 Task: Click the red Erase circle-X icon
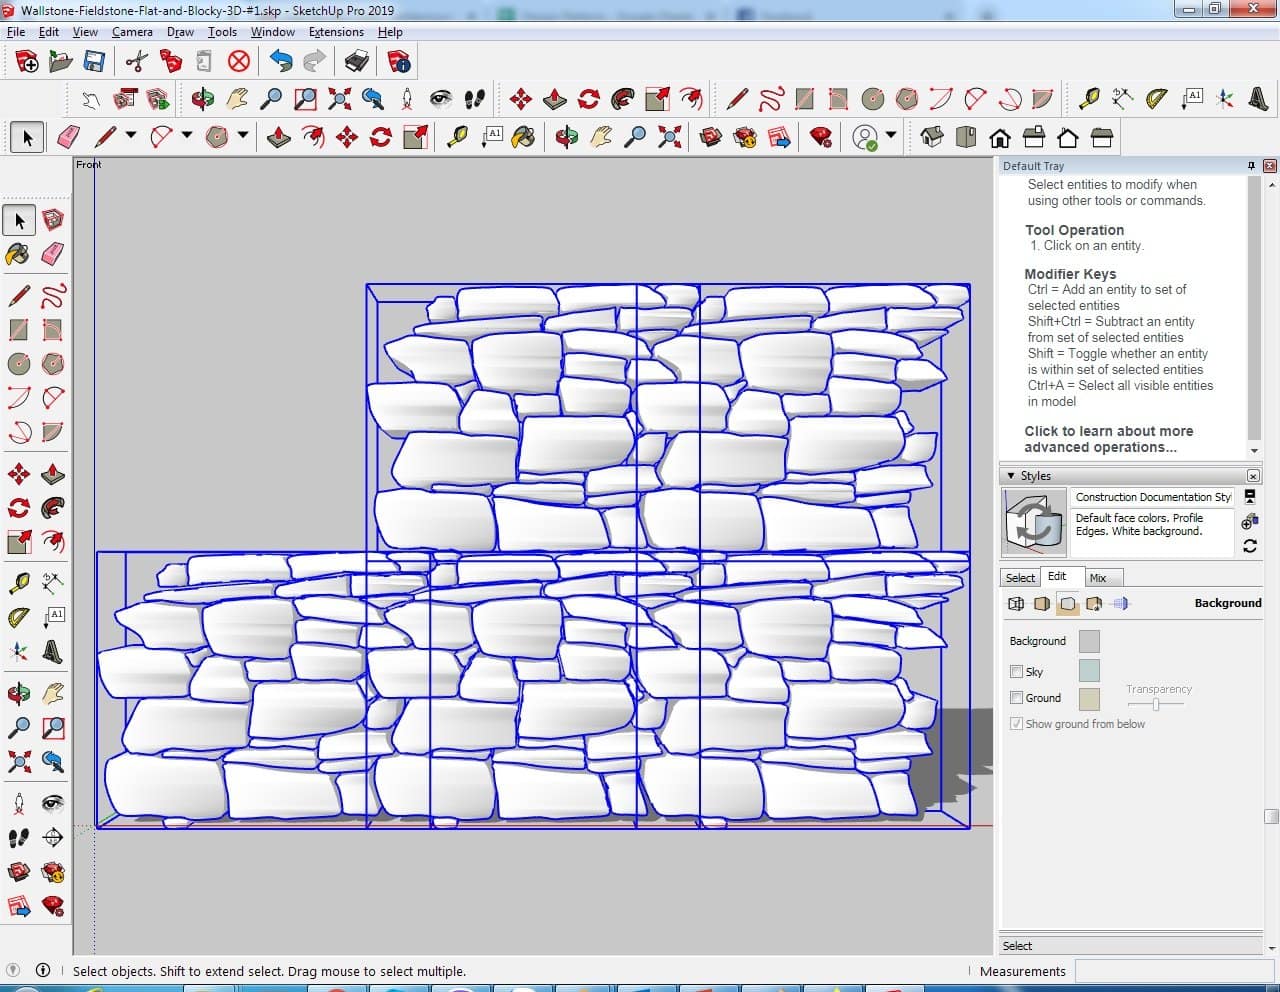239,62
